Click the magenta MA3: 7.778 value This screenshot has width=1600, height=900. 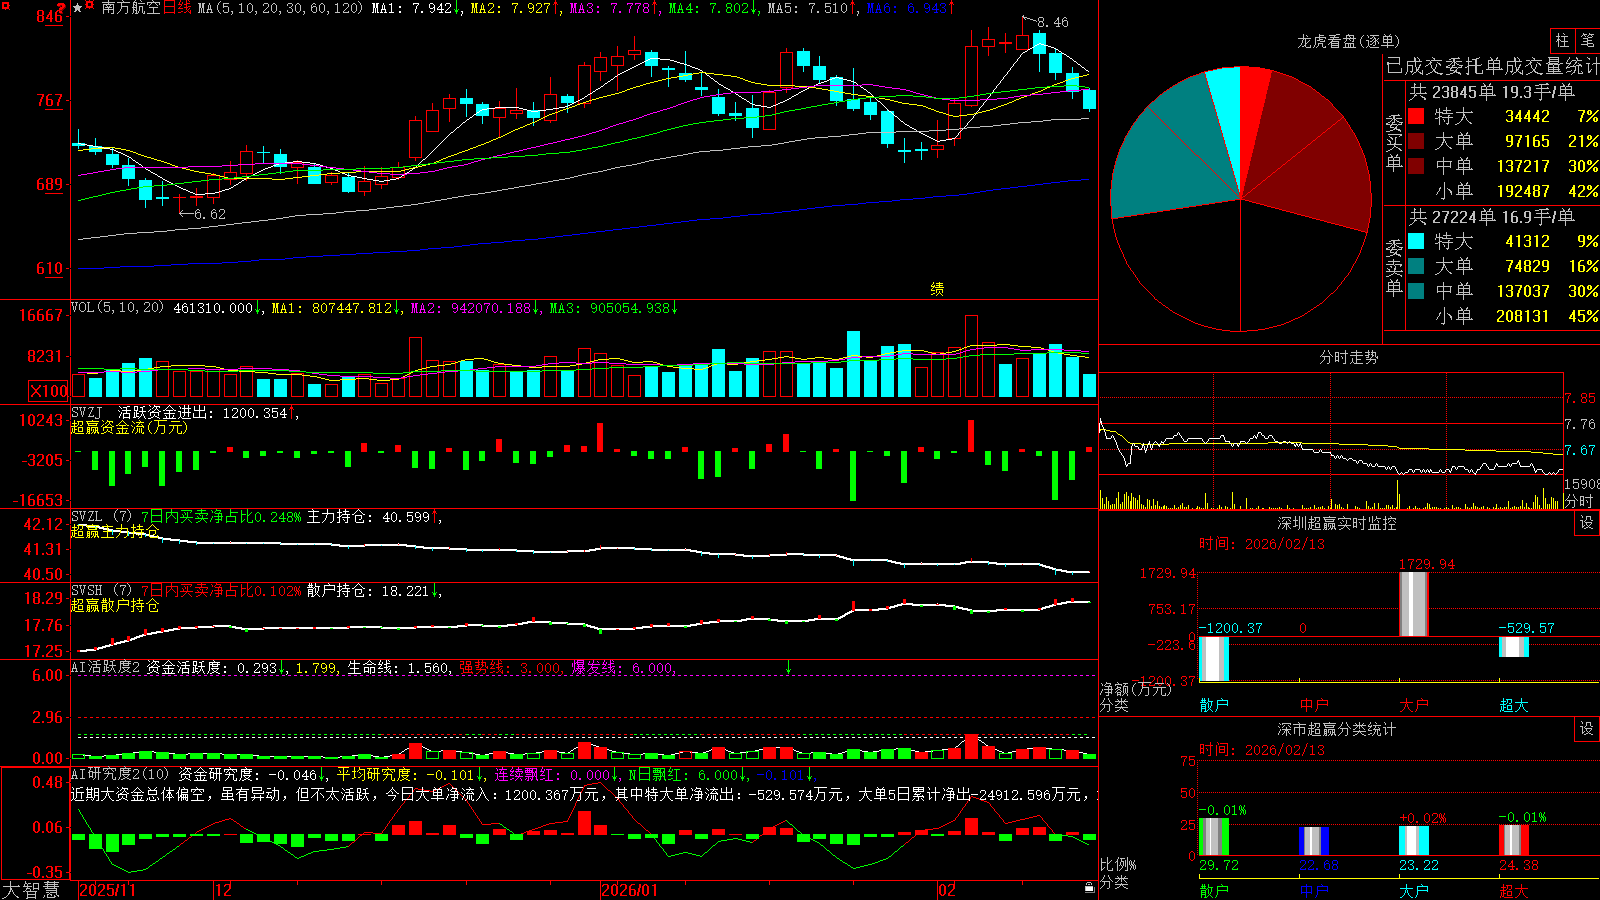(610, 8)
